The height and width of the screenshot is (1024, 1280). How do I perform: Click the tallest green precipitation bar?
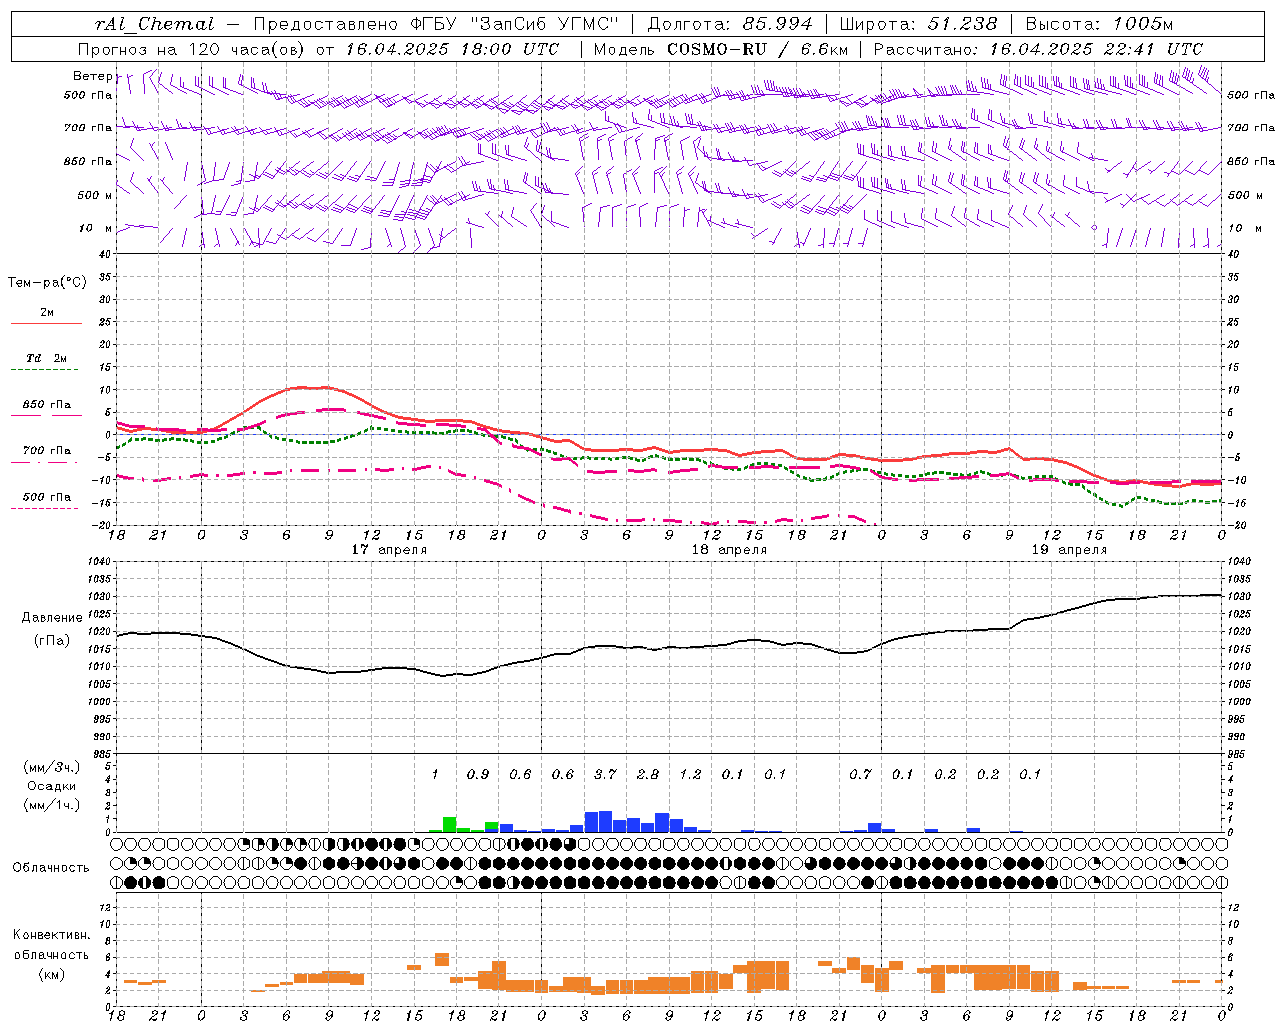450,825
